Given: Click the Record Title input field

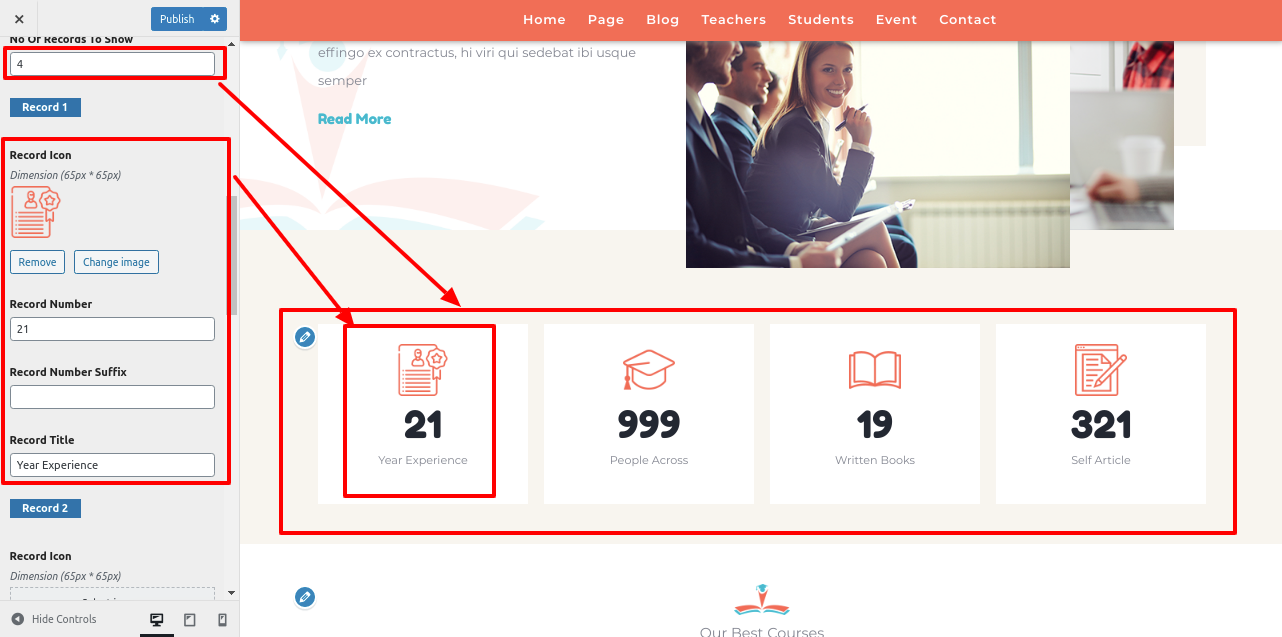Looking at the screenshot, I should tap(112, 465).
